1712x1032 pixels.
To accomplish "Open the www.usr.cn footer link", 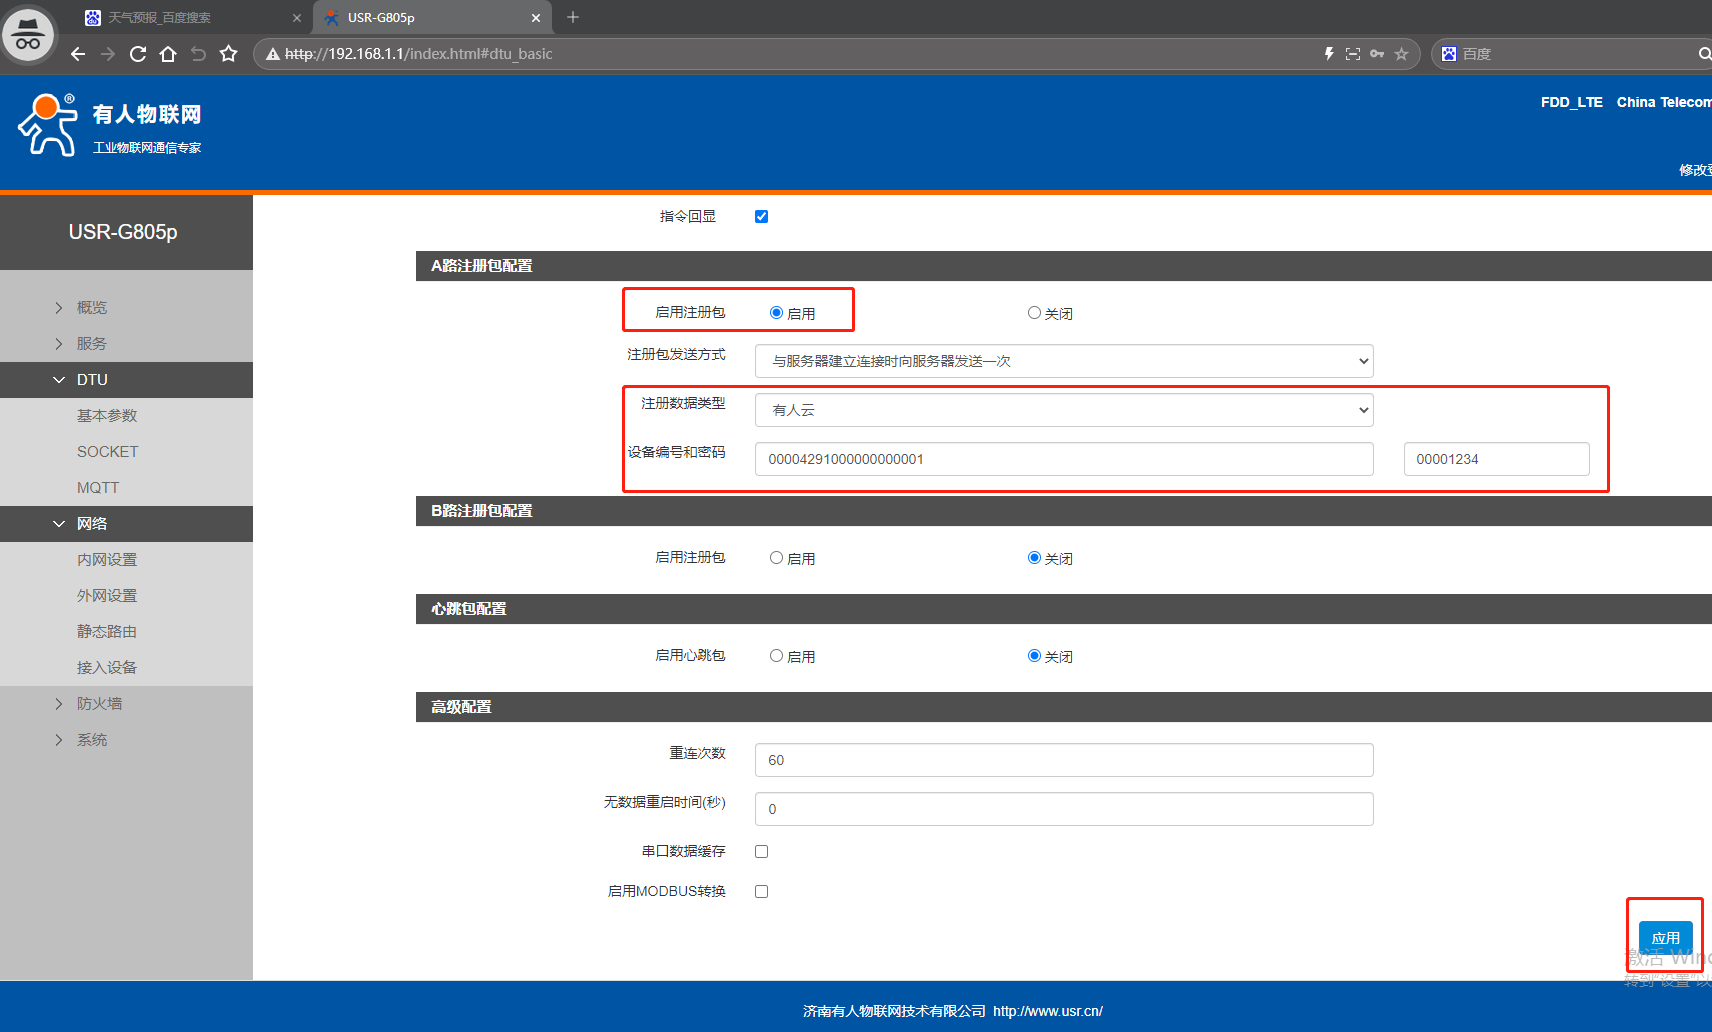I will [x=1047, y=1011].
